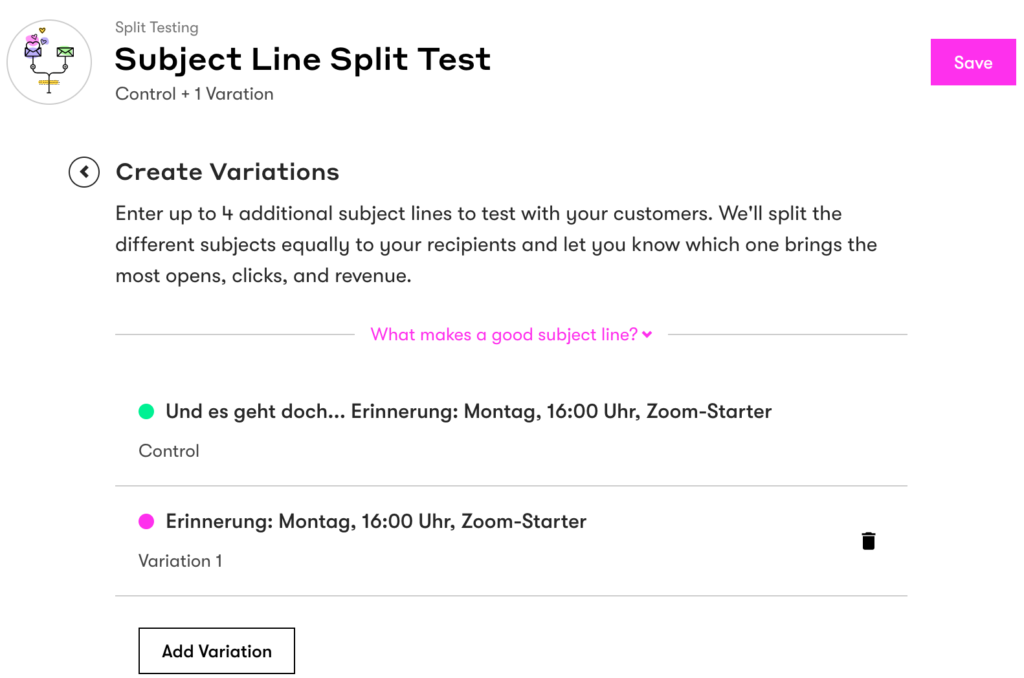Image resolution: width=1024 pixels, height=678 pixels.
Task: Delete Variation 1 with the trash icon
Action: point(868,541)
